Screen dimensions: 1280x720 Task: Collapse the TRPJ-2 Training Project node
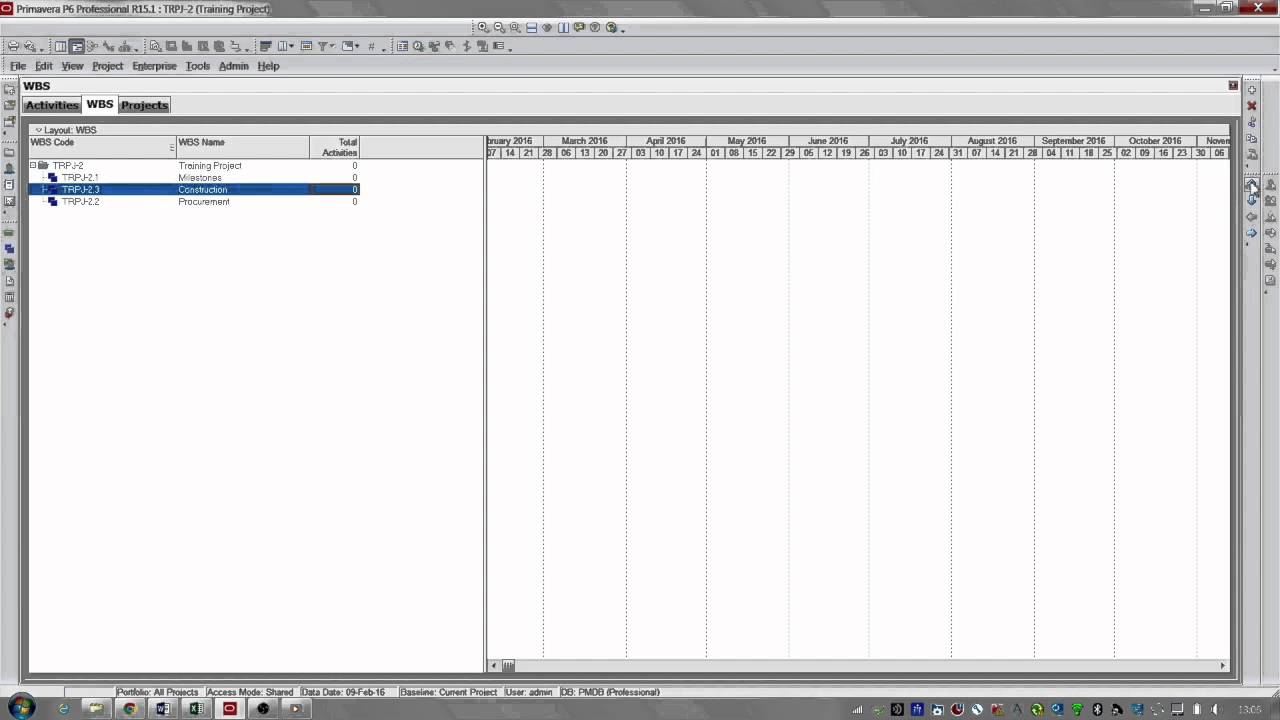(x=33, y=165)
